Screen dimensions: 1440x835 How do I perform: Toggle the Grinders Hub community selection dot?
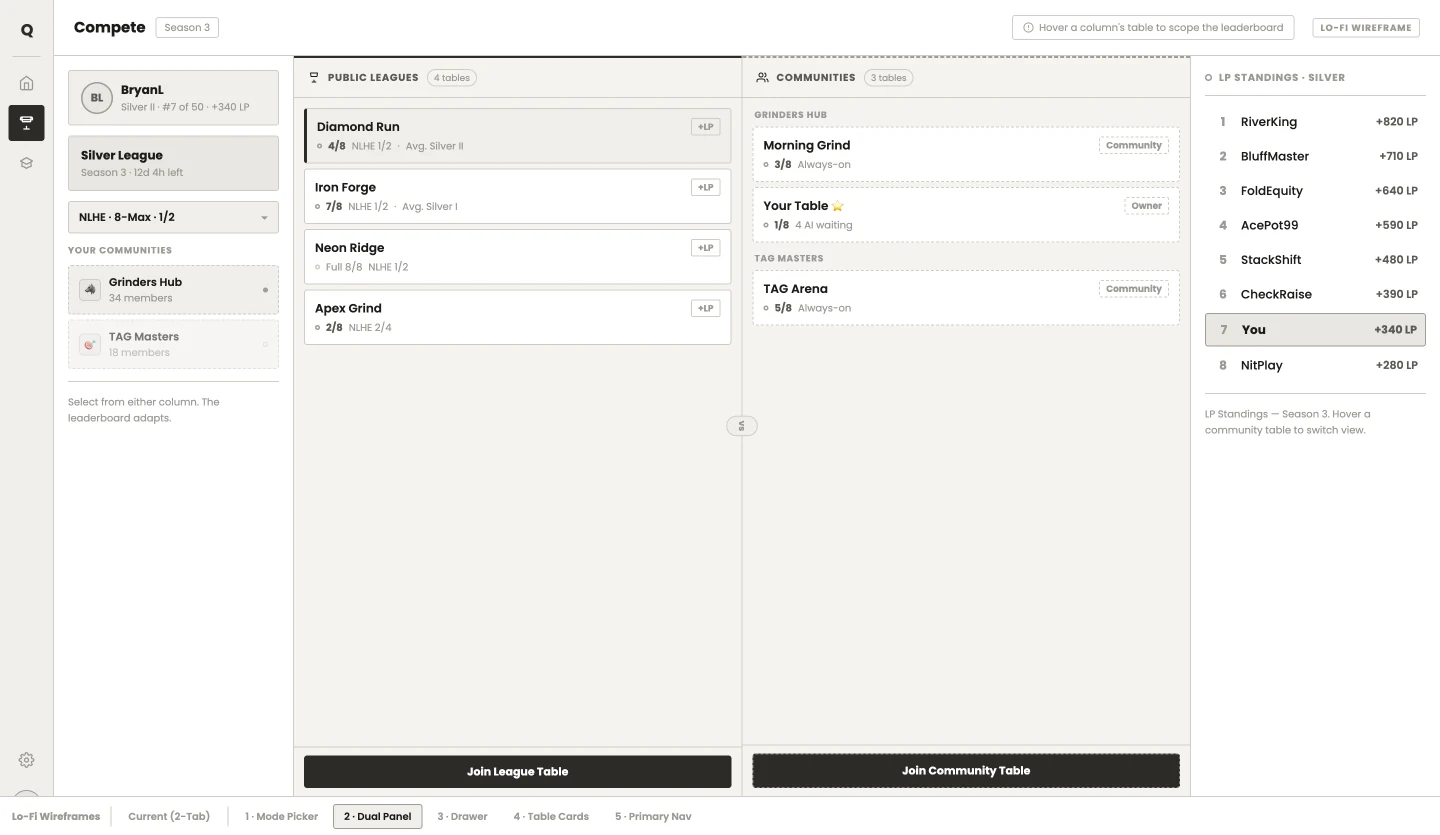pyautogui.click(x=265, y=290)
